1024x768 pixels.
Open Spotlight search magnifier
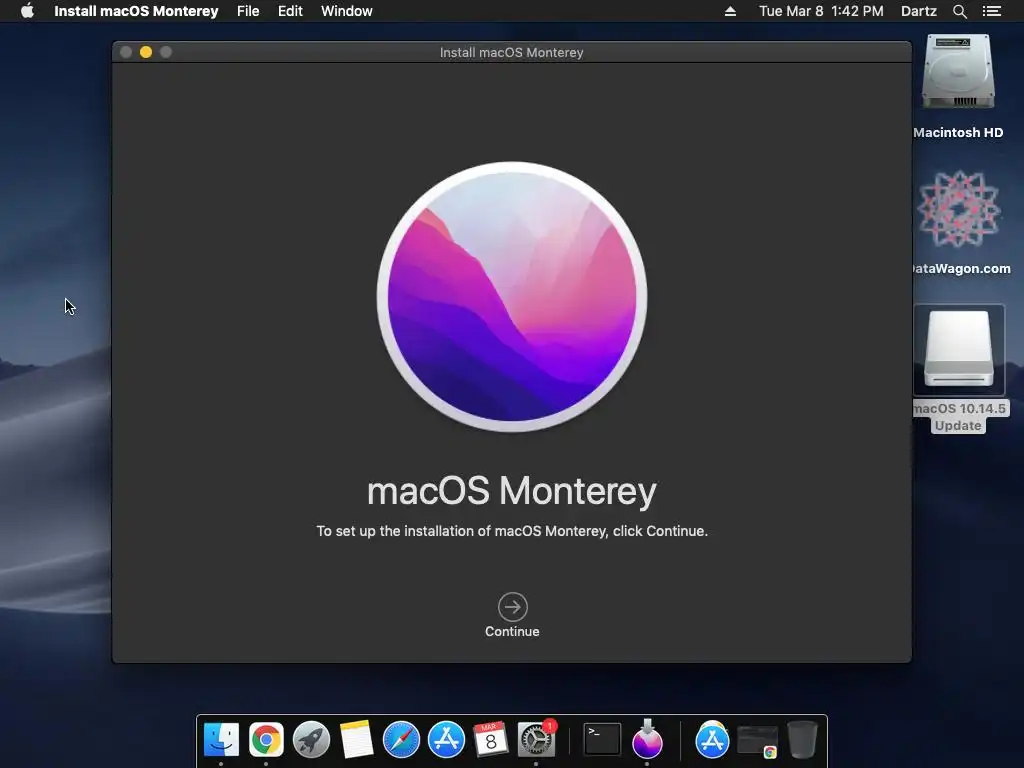(x=959, y=11)
